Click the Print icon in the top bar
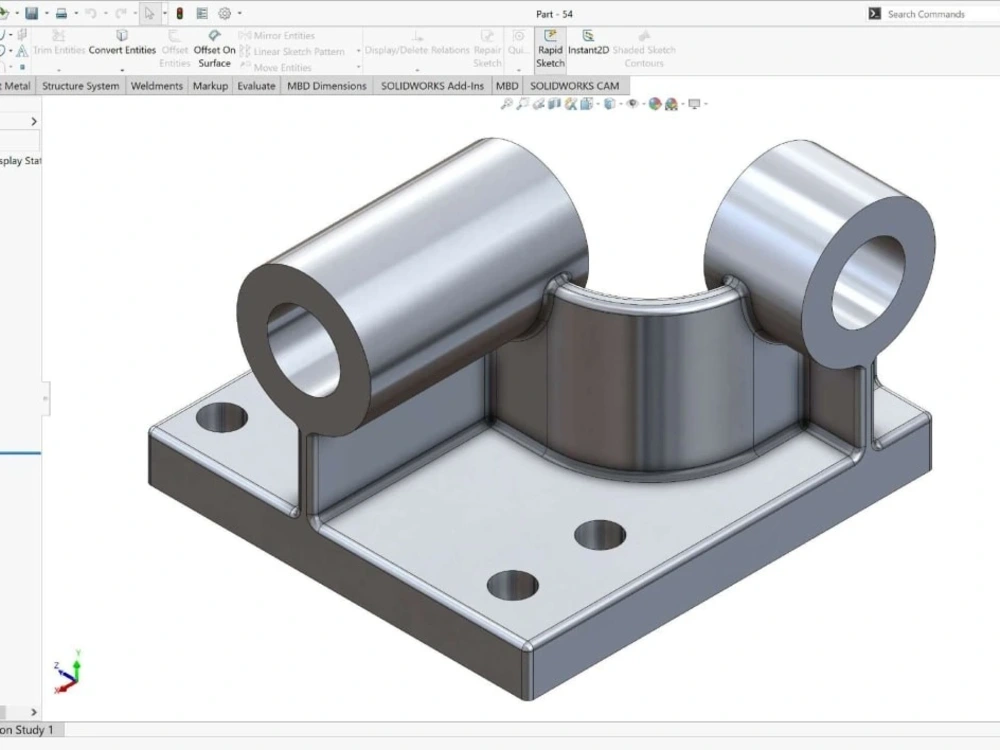1000x750 pixels. [x=61, y=13]
